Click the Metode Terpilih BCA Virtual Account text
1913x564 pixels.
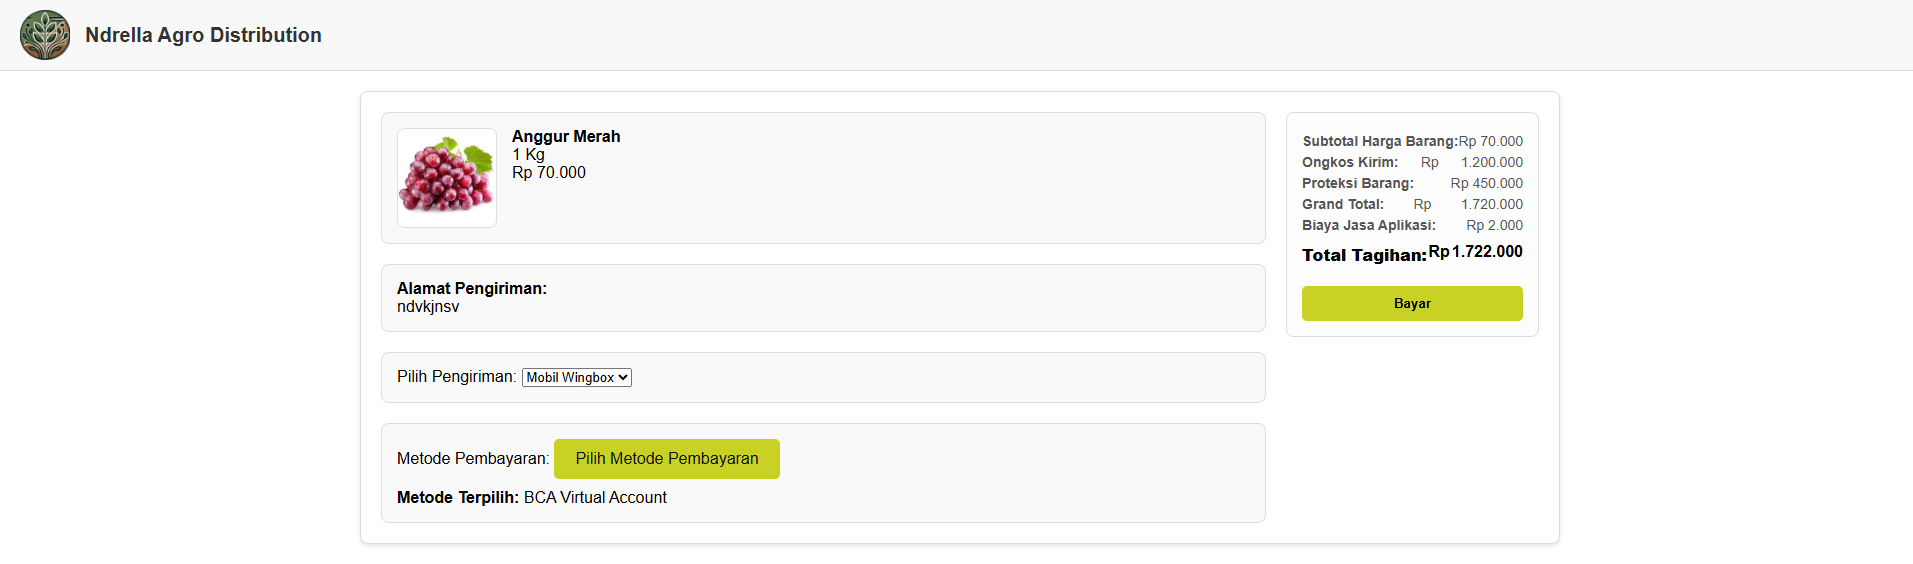pyautogui.click(x=595, y=497)
